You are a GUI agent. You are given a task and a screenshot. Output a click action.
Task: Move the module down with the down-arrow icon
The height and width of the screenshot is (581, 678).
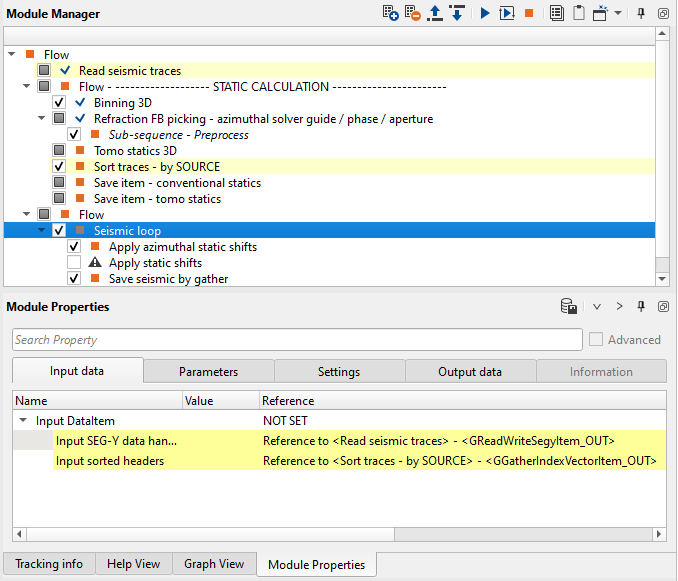tap(456, 14)
